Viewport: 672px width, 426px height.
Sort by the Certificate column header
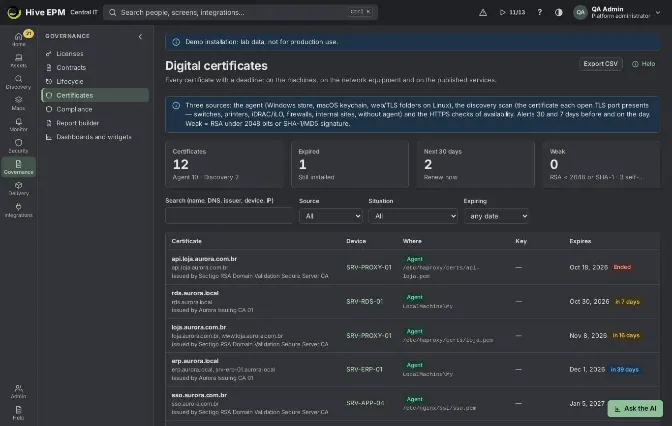coord(186,241)
